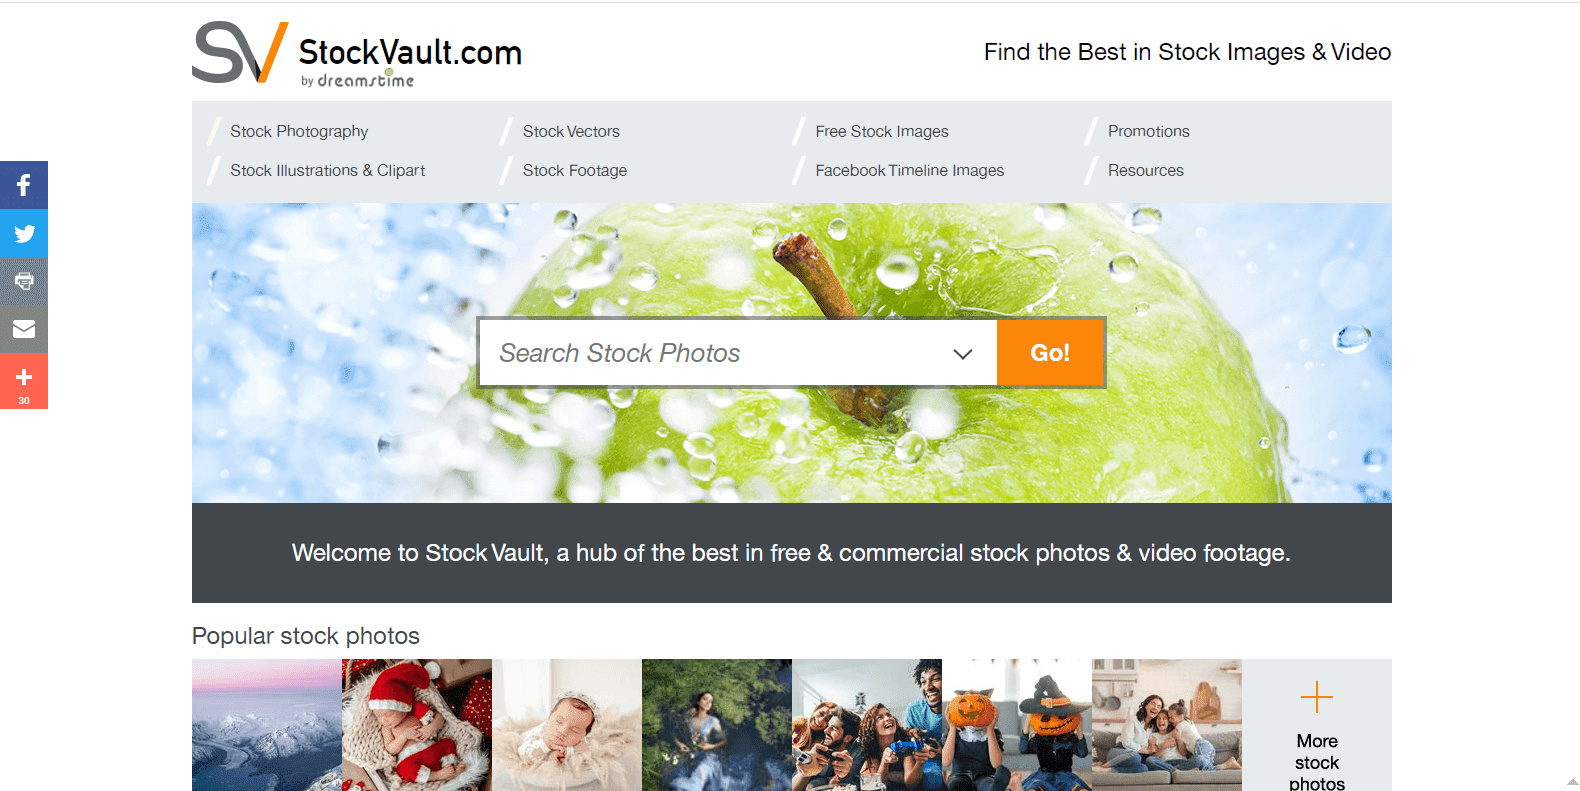Open Facebook Timeline Images link
Screen dimensions: 1580x791
click(x=910, y=170)
